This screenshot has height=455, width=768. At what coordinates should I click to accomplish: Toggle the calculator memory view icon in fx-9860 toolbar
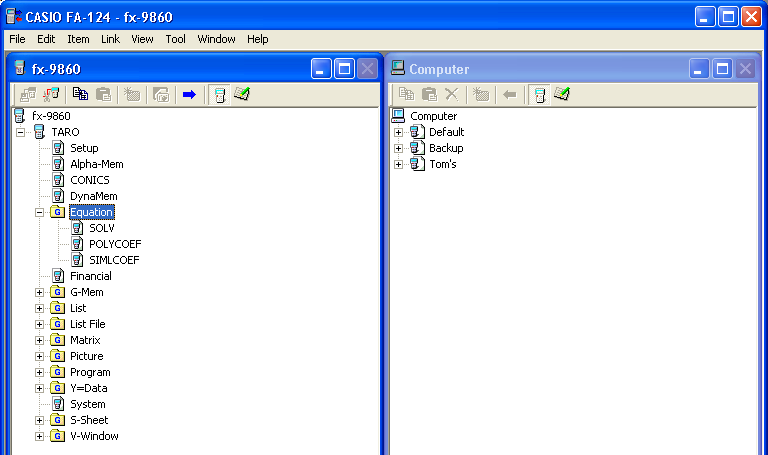click(219, 95)
